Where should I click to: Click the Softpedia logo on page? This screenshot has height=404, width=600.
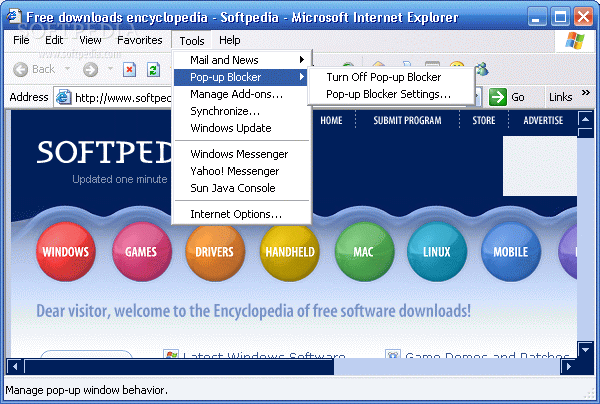[104, 152]
